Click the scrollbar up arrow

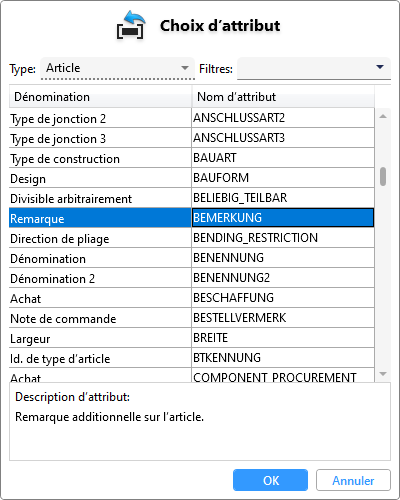[x=383, y=116]
